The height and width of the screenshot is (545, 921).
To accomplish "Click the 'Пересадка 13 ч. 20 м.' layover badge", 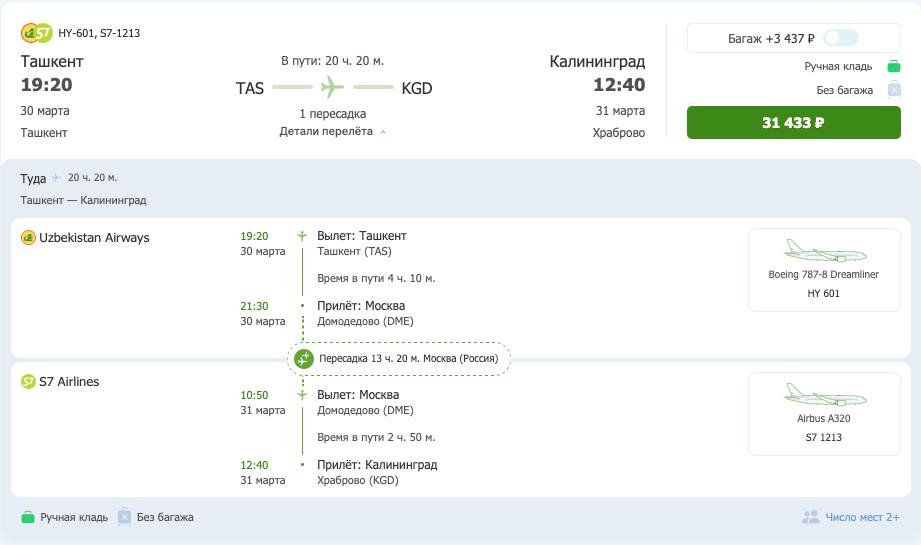I will 400,358.
